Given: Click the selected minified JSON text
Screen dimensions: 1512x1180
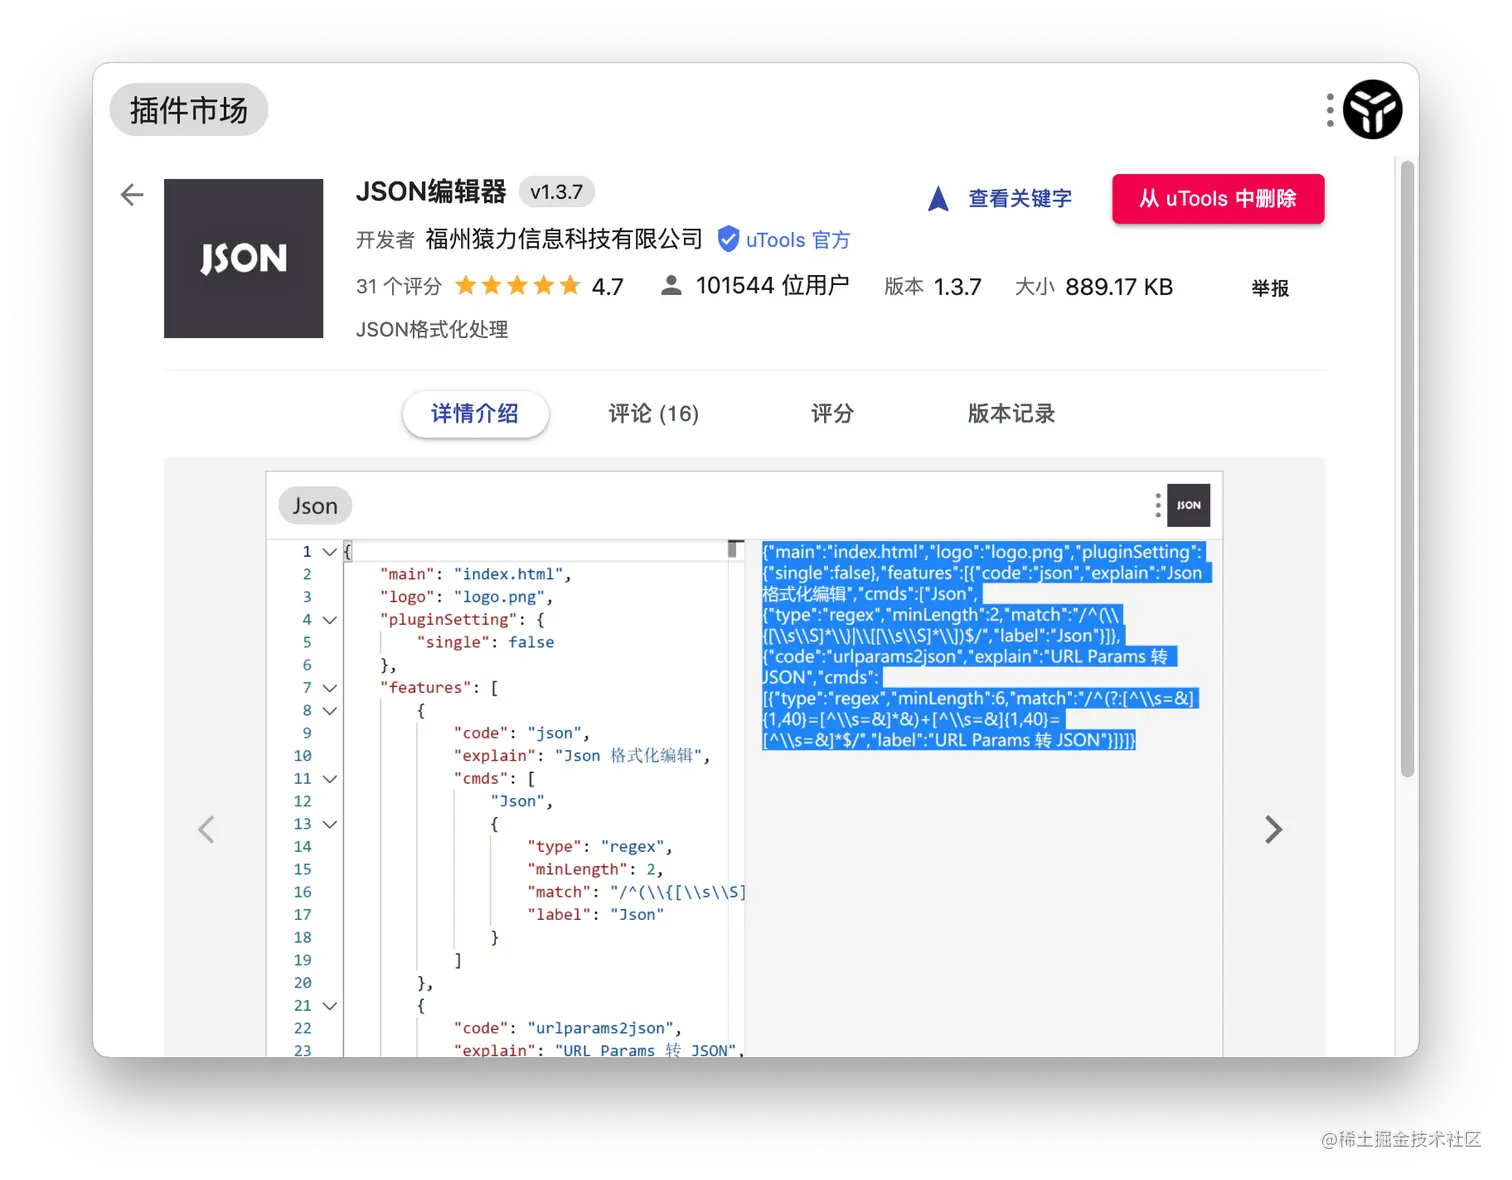Looking at the screenshot, I should tap(986, 646).
